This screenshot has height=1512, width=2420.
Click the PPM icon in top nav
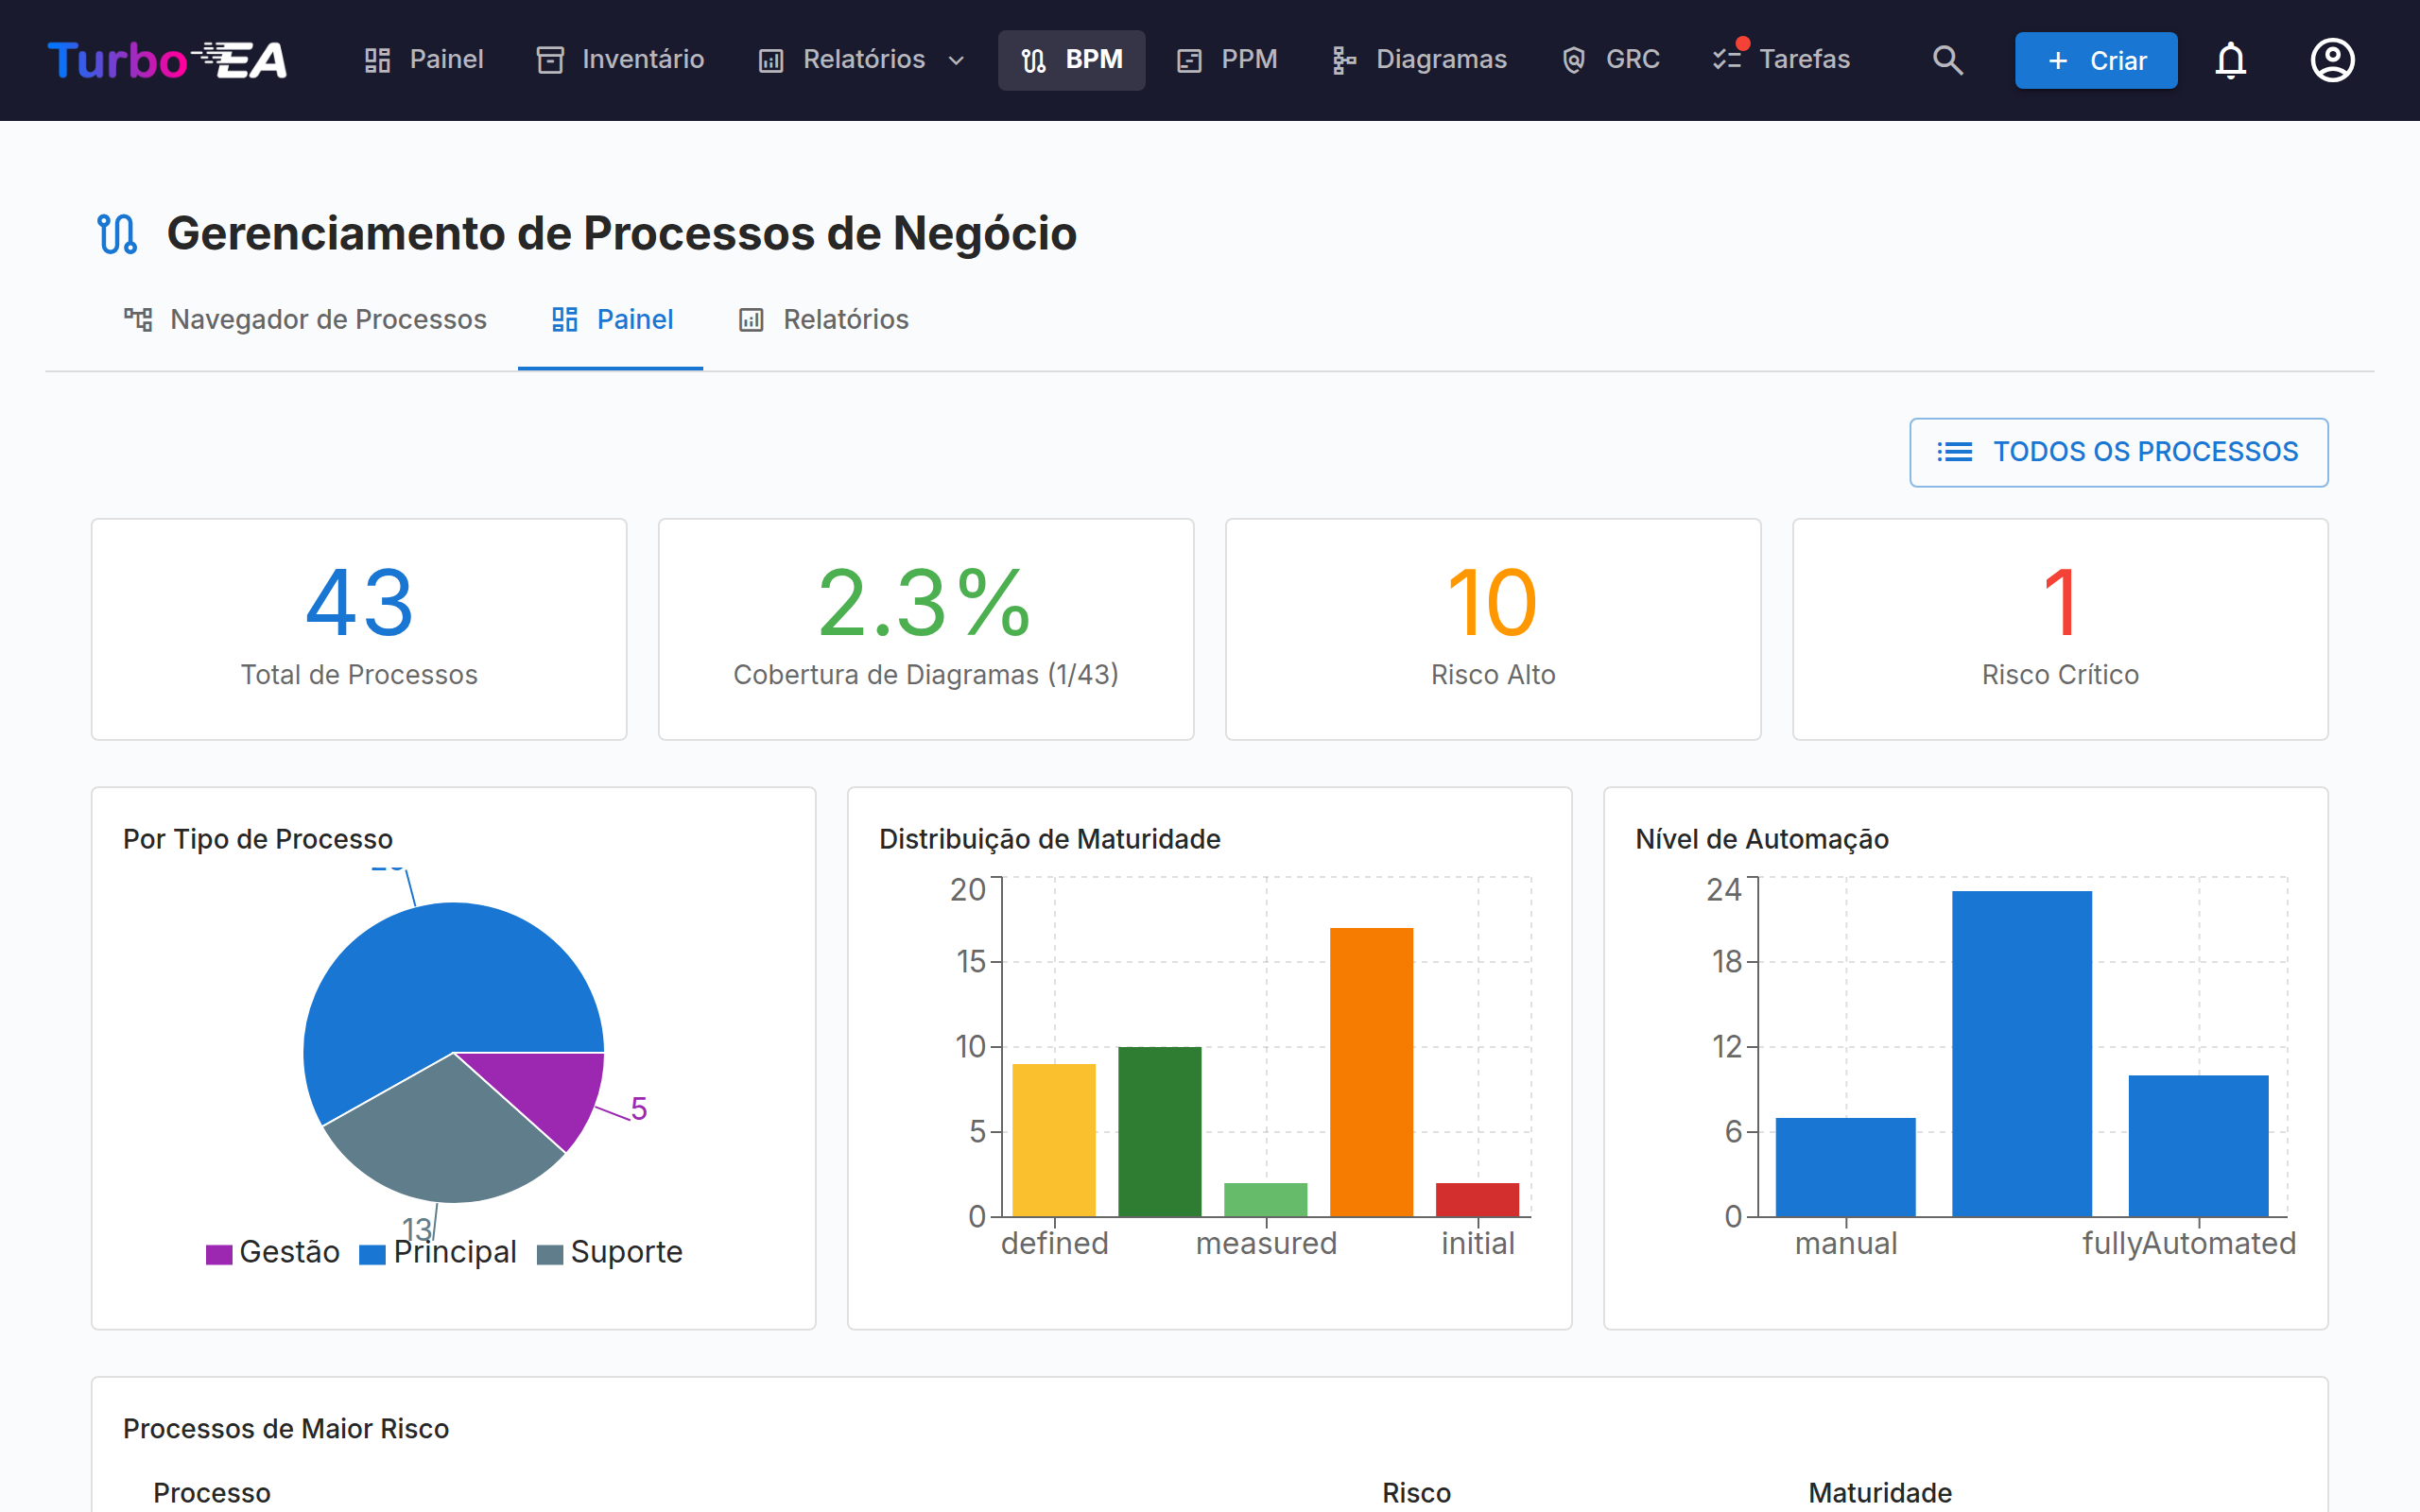[1189, 61]
